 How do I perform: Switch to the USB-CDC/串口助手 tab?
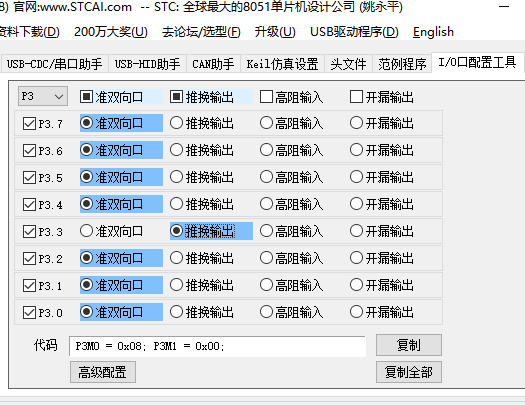pyautogui.click(x=55, y=64)
